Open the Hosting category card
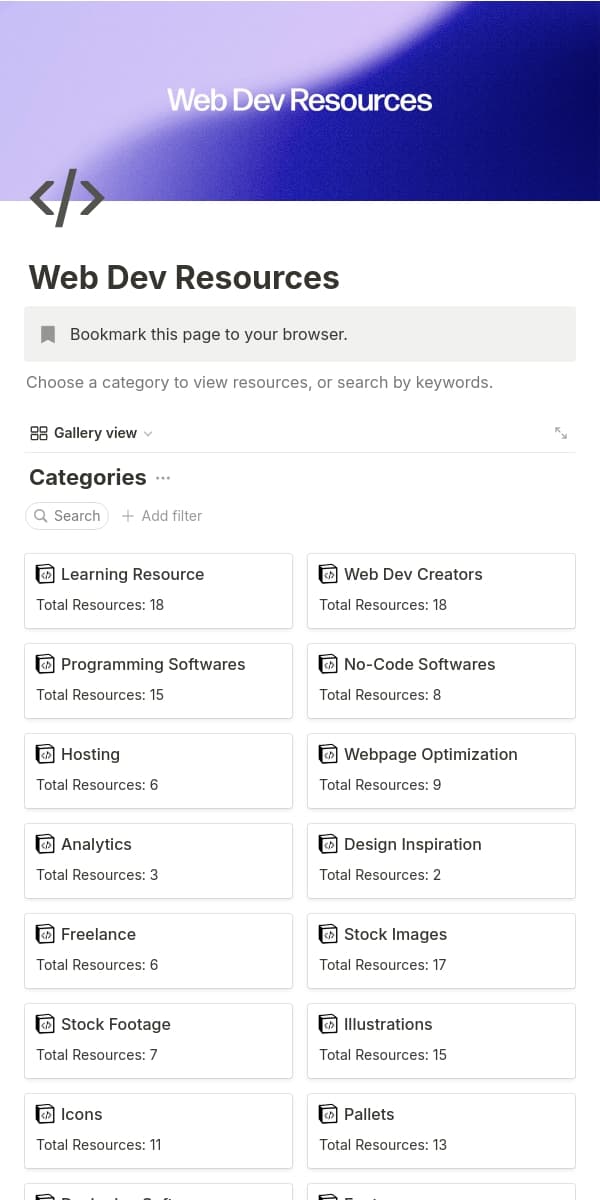Viewport: 600px width, 1200px height. click(x=158, y=770)
